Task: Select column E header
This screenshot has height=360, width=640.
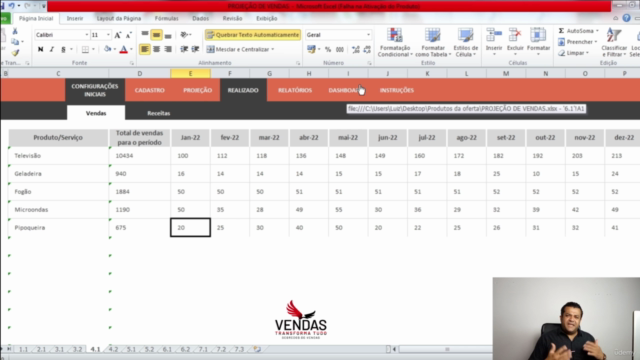Action: 191,73
